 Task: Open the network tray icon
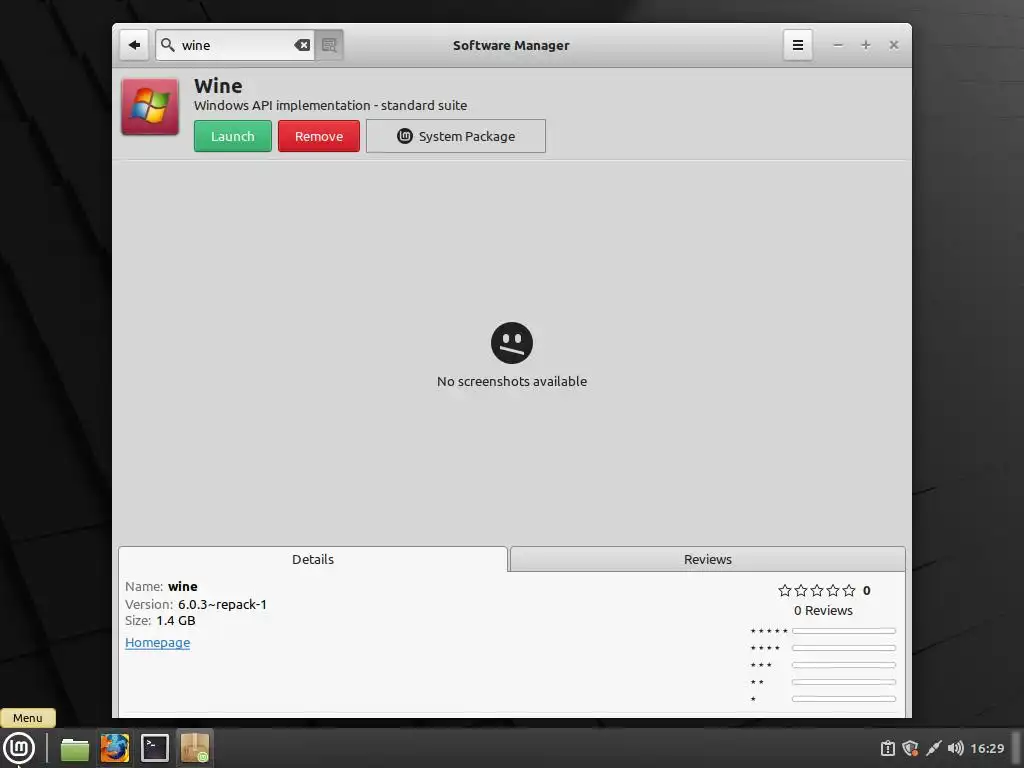click(x=933, y=748)
